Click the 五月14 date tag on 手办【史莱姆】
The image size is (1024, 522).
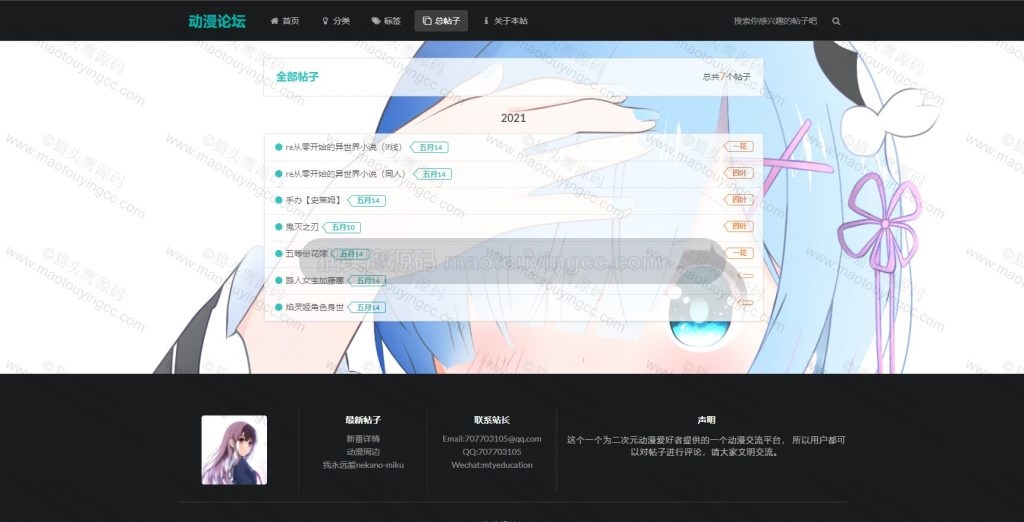(366, 201)
